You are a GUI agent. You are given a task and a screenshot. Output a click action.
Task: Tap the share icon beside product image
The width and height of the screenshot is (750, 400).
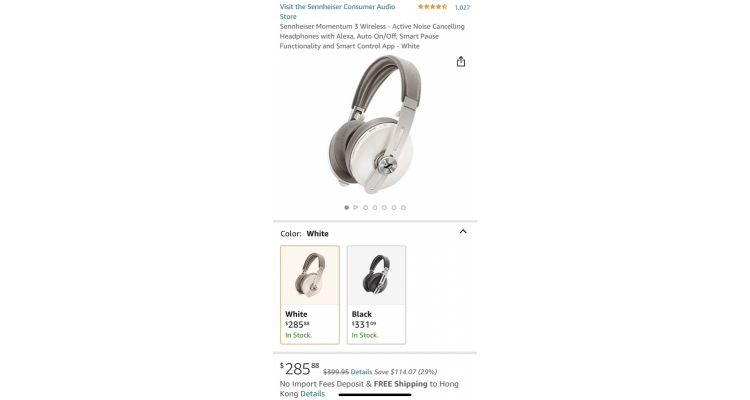tap(461, 62)
